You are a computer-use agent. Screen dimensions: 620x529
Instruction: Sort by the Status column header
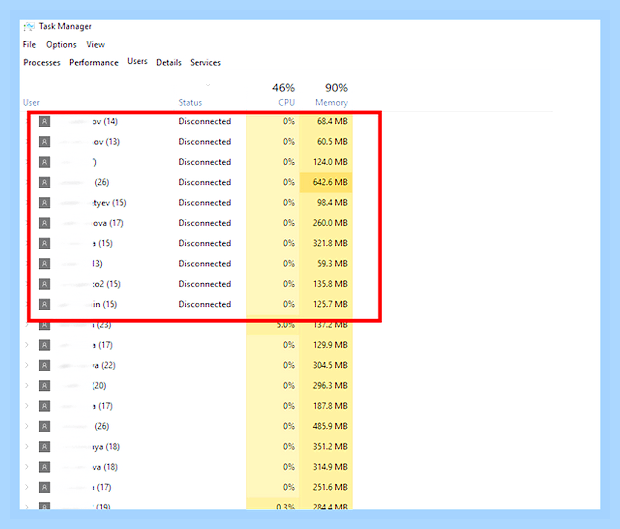click(x=190, y=102)
